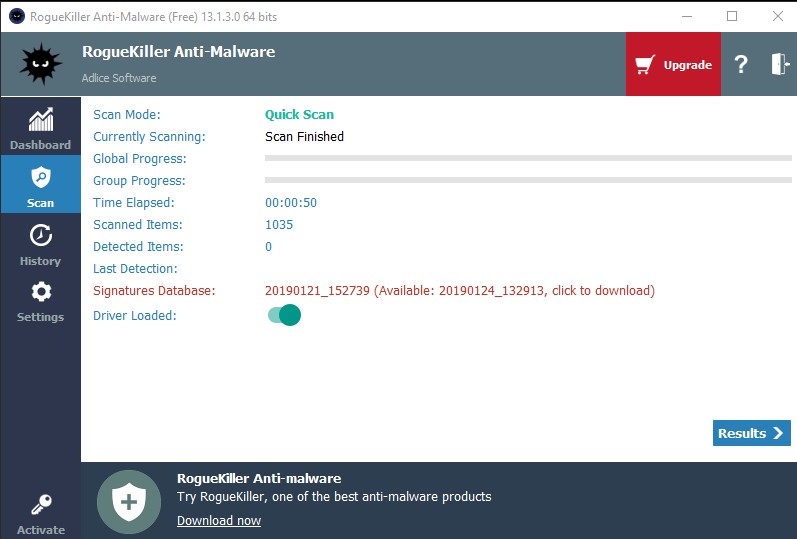The image size is (797, 539).
Task: Click the scanned items count 1035
Action: click(x=279, y=225)
